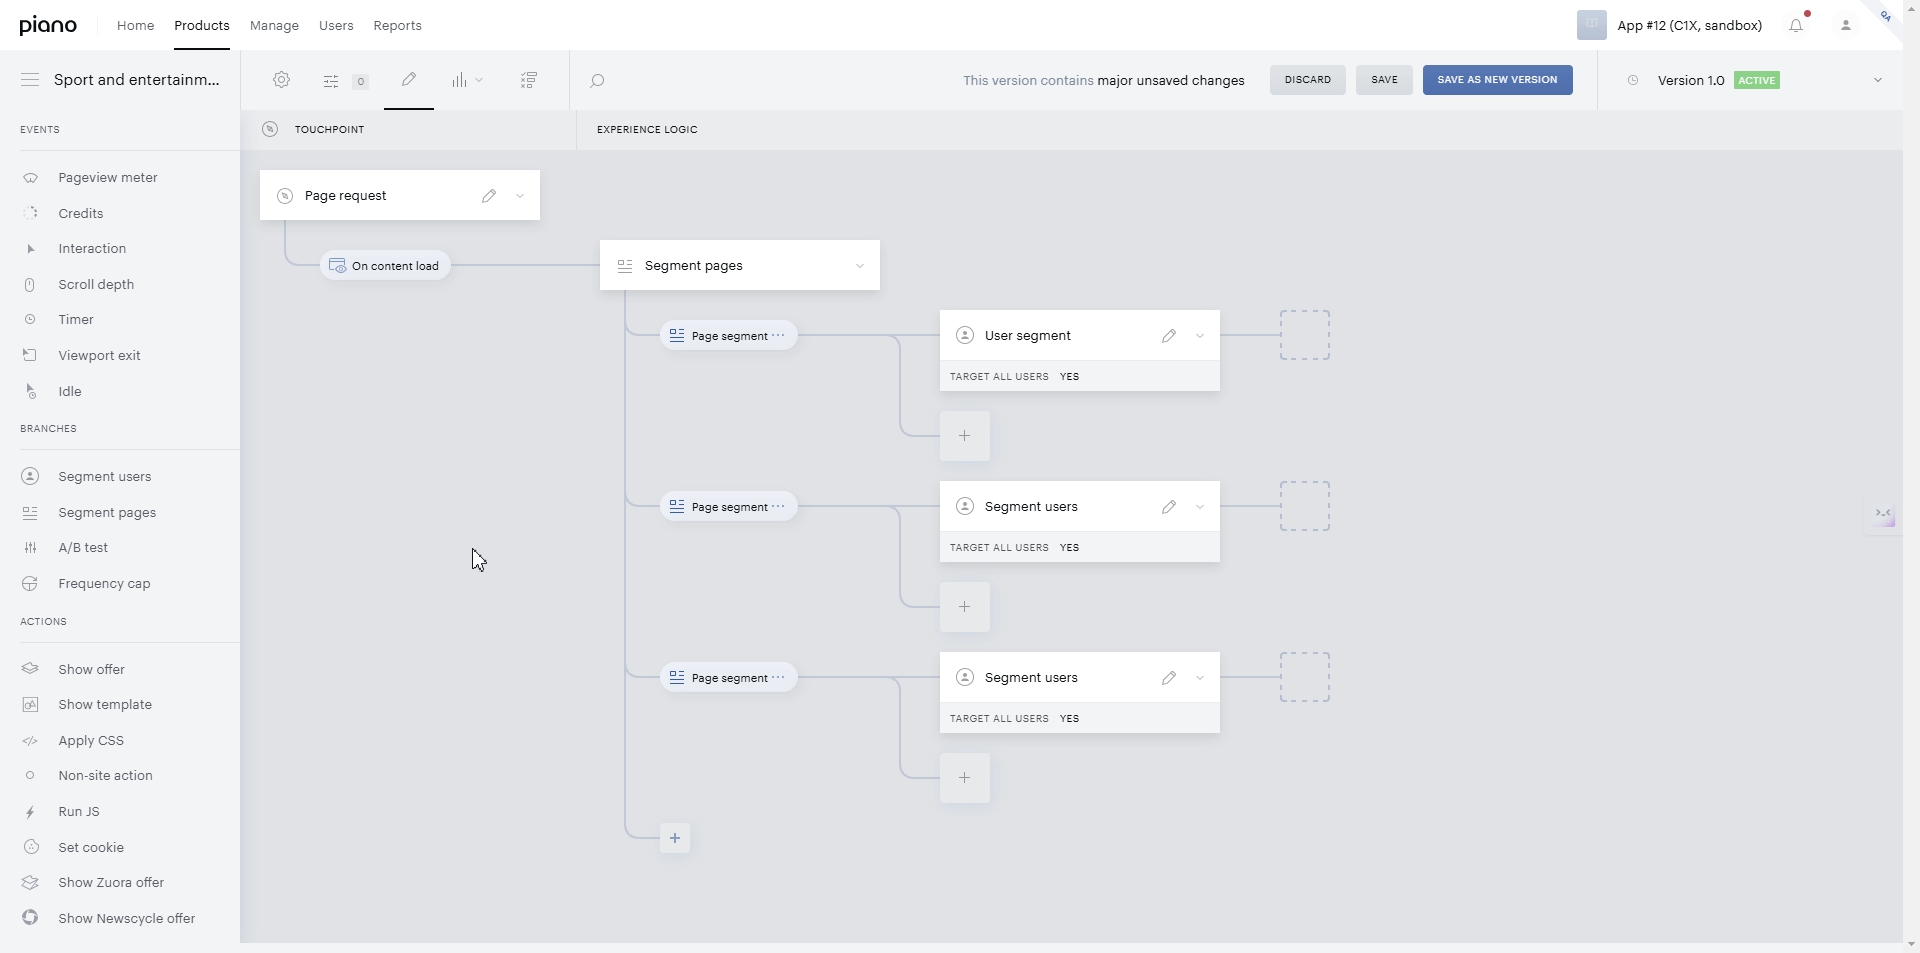Expand the Version 1.0 dropdown
The width and height of the screenshot is (1920, 953).
coord(1878,80)
